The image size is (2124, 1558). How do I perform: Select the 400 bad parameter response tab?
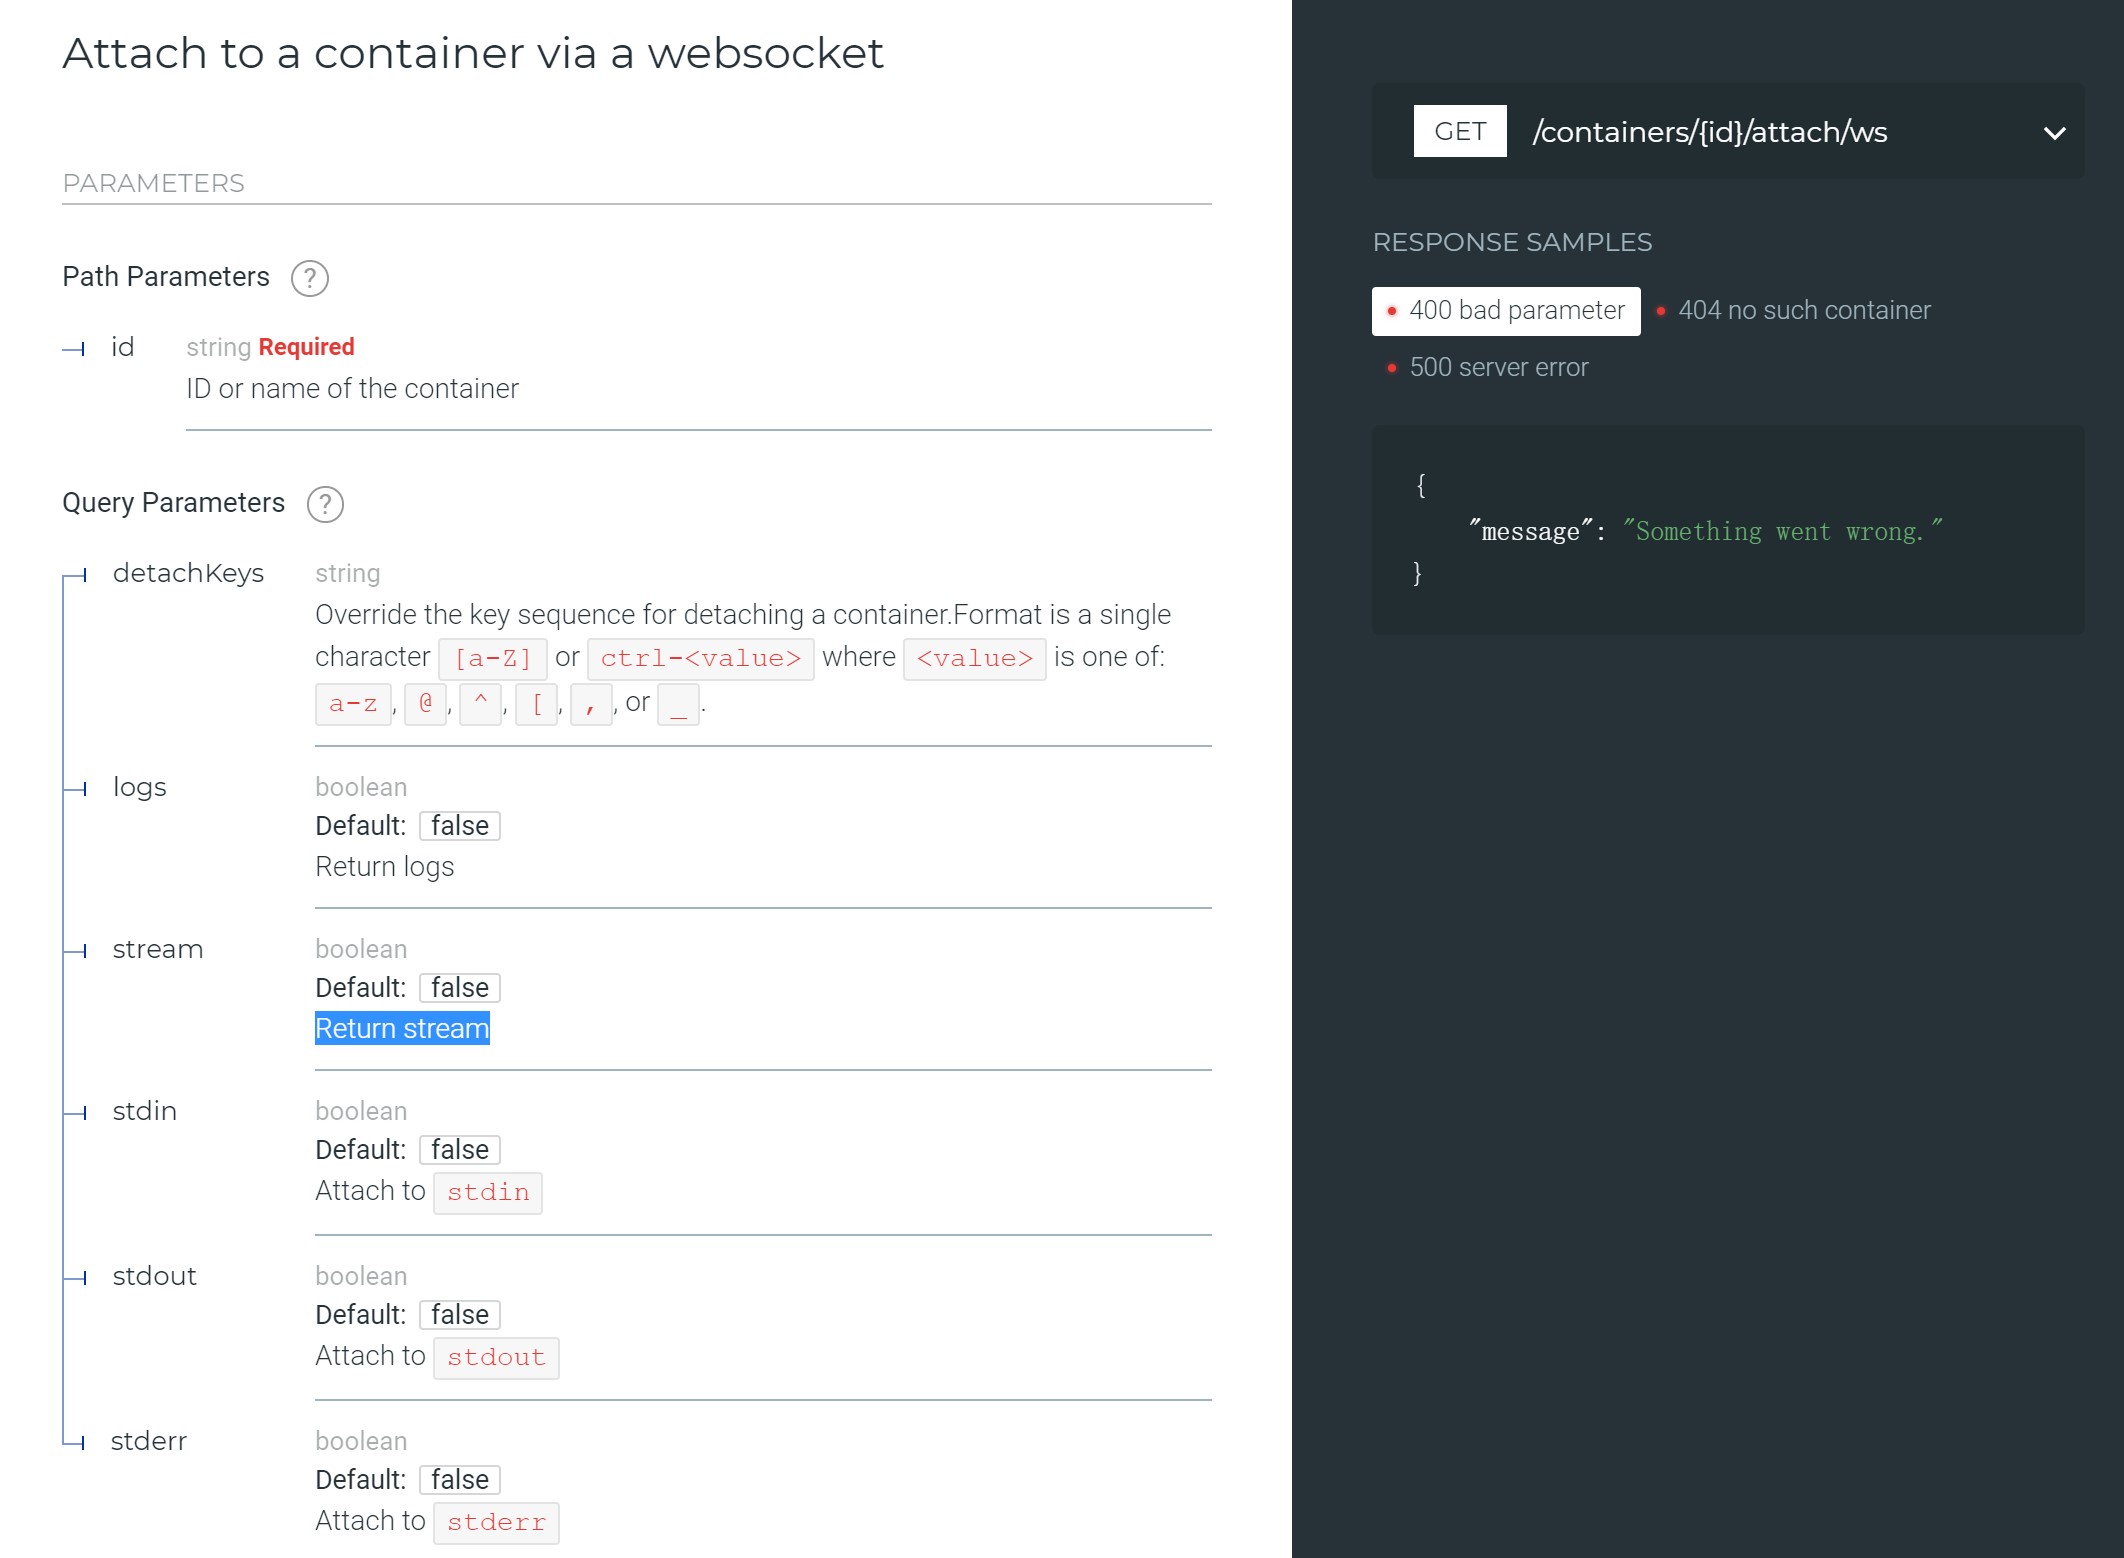(1505, 311)
